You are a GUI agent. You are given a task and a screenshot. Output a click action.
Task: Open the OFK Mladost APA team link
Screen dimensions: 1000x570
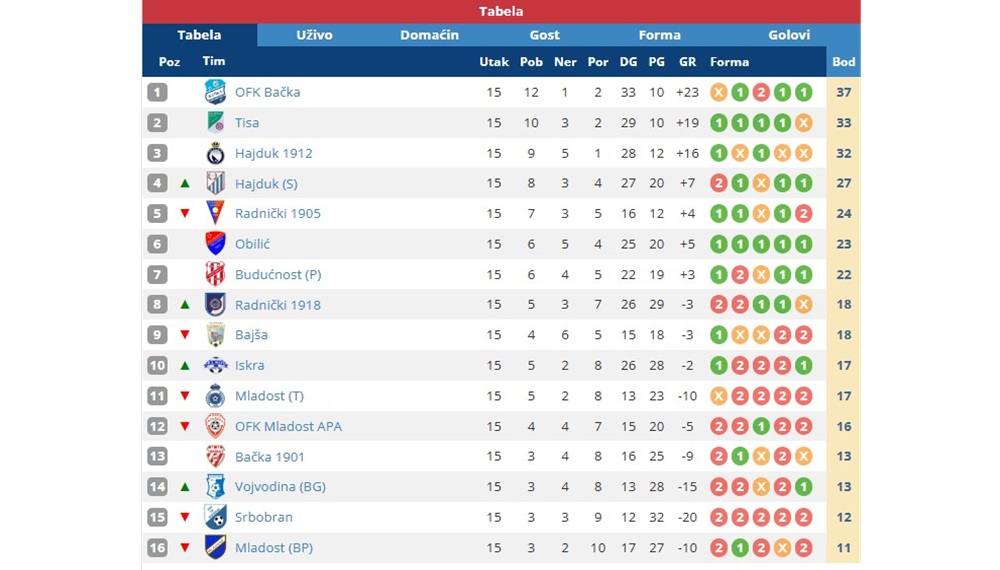click(288, 426)
